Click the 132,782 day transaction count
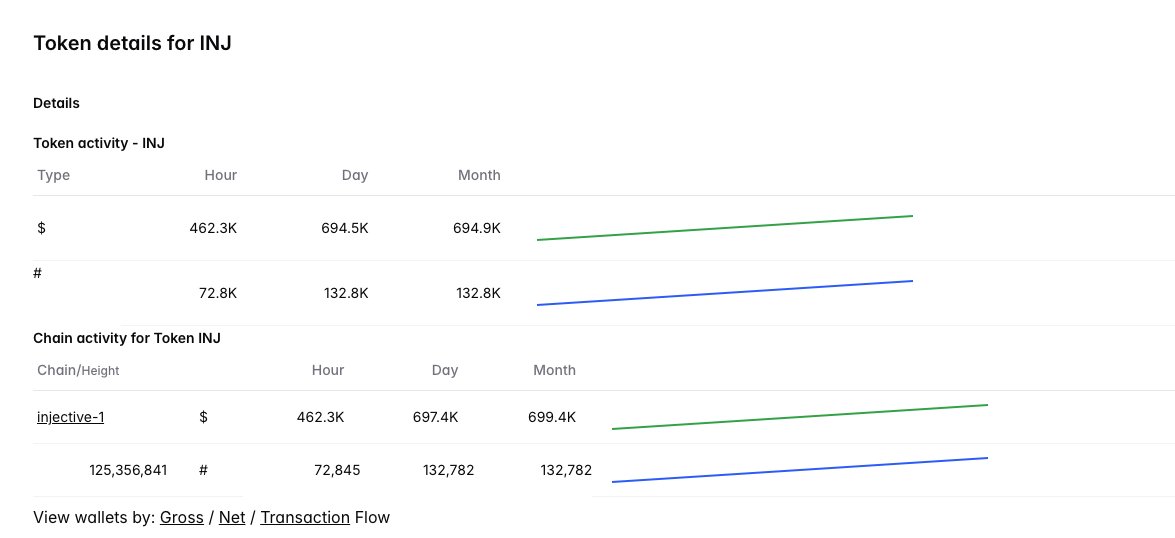 [x=449, y=471]
